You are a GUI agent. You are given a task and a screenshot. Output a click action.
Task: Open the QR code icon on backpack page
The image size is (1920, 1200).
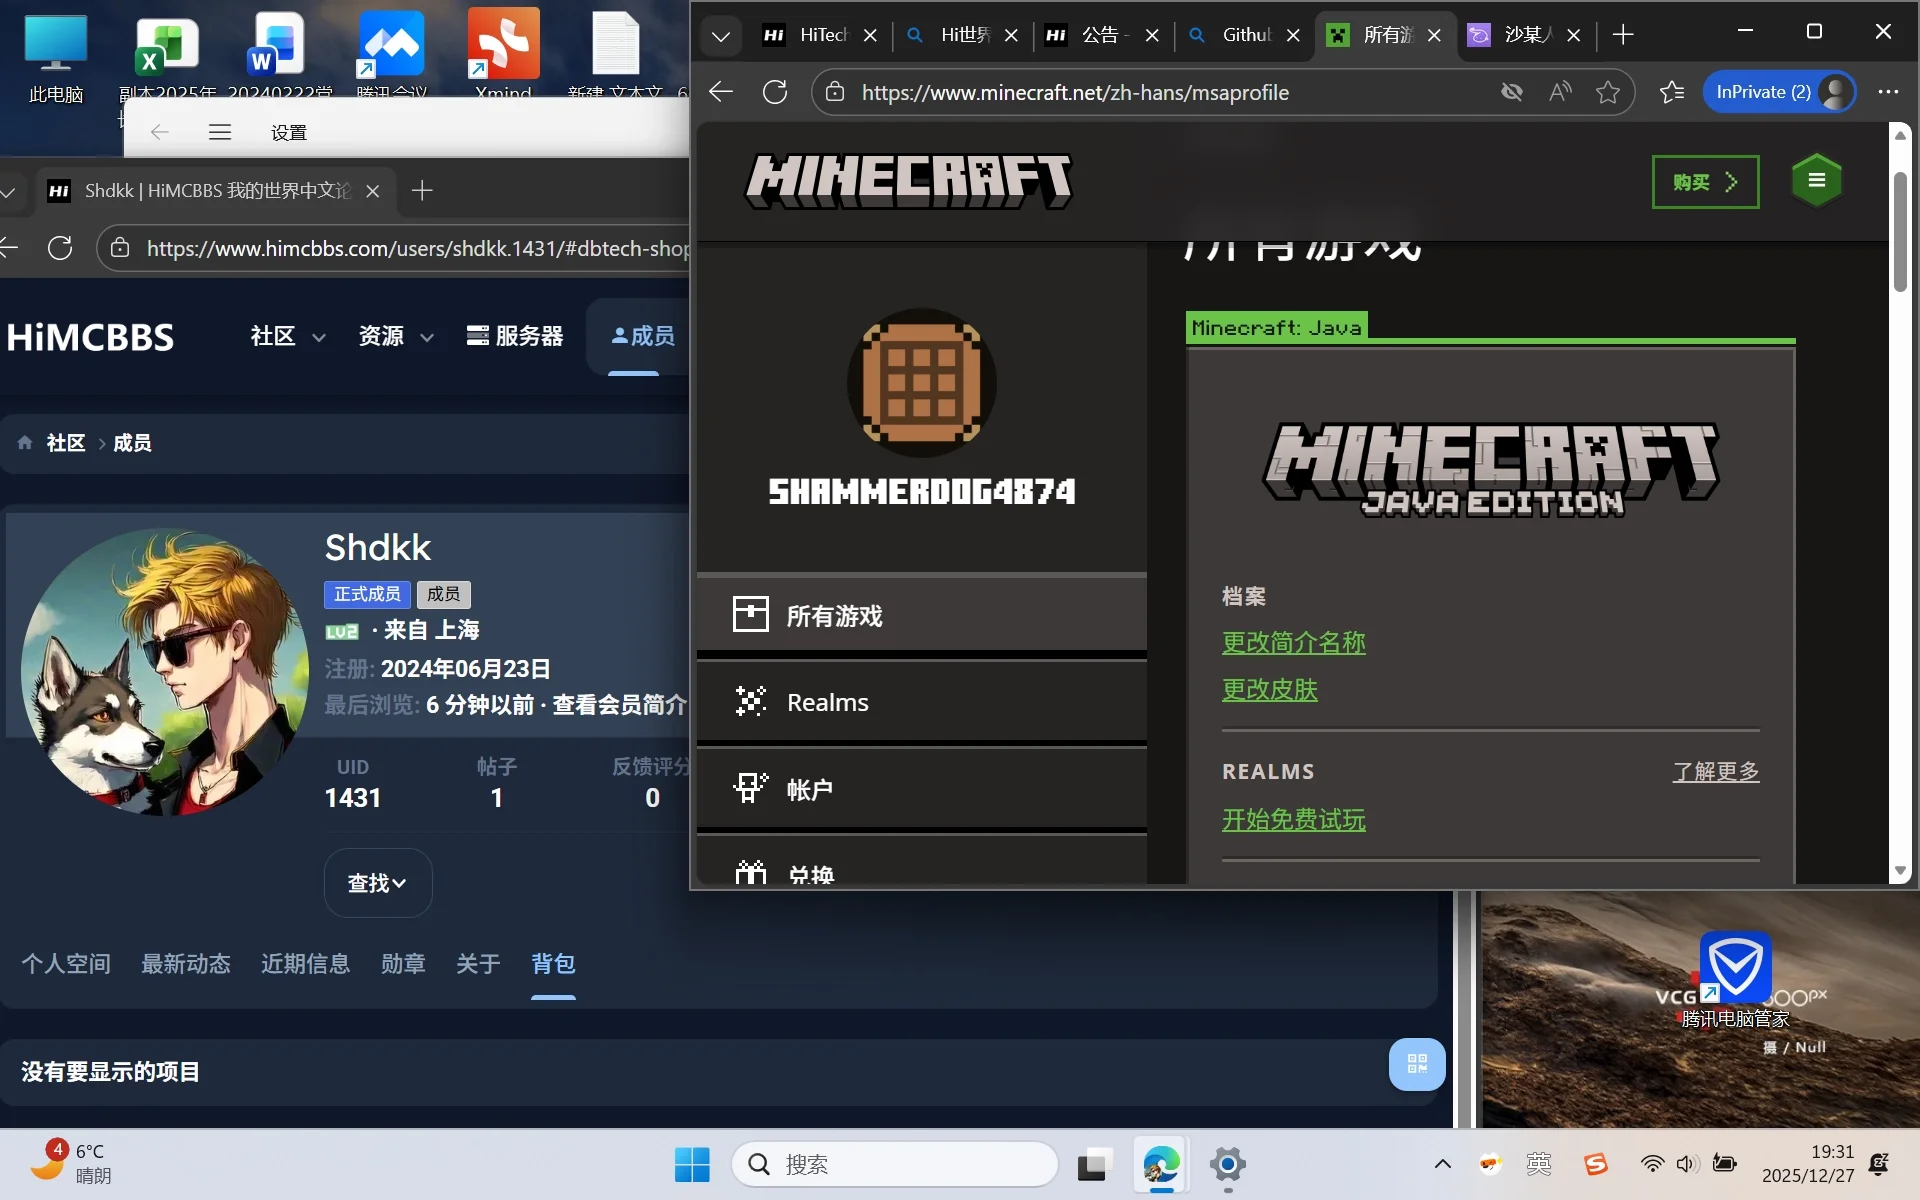(1416, 1064)
